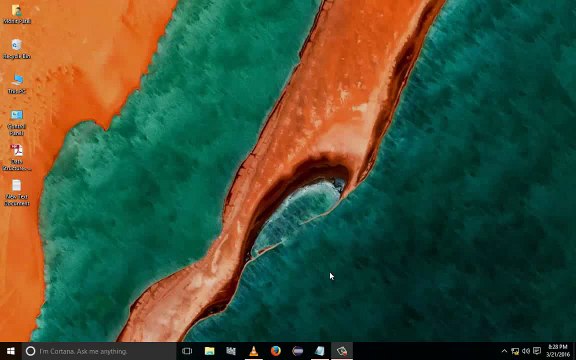Open File Explorer from the taskbar
Screen dimensions: 576x360
[x=209, y=351]
